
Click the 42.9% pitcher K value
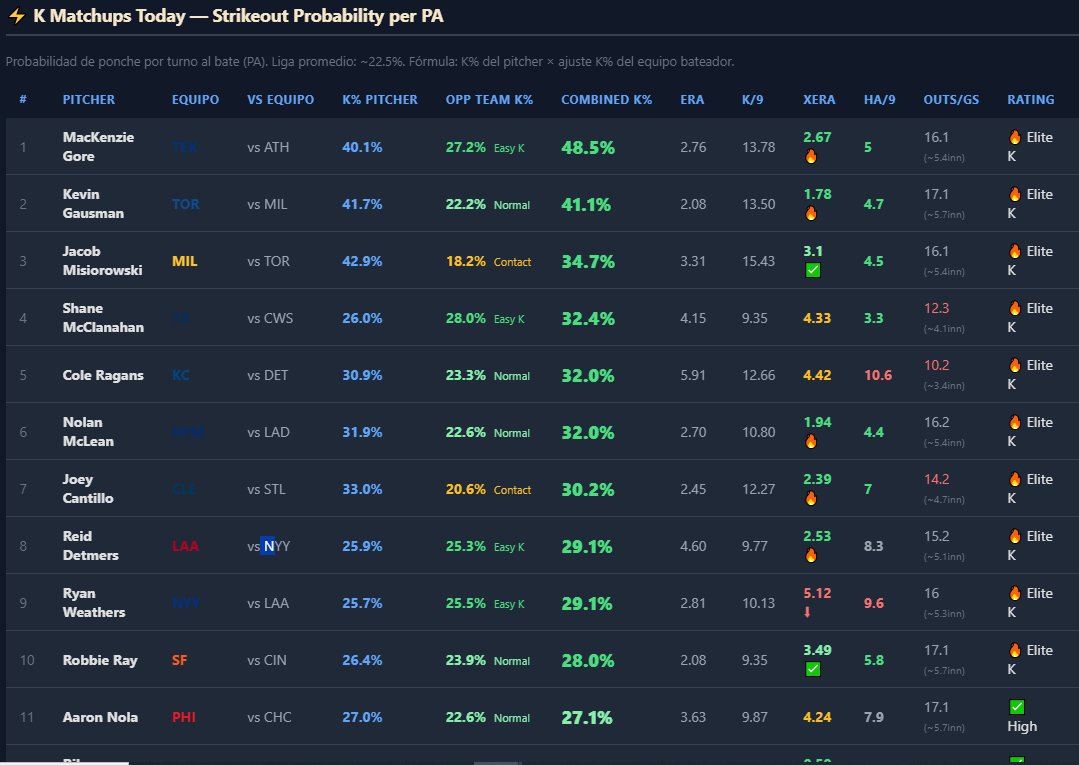coord(363,261)
